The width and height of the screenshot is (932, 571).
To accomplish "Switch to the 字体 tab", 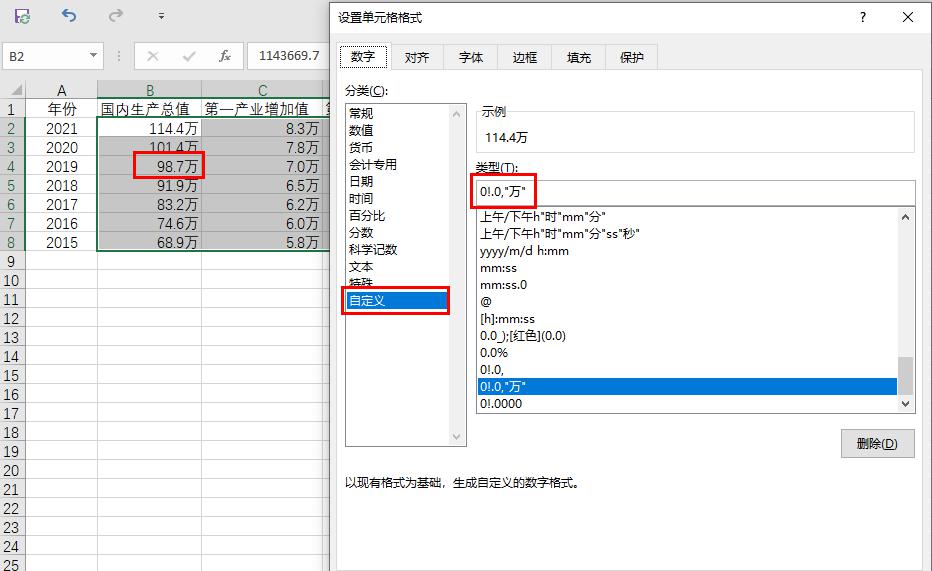I will (471, 57).
